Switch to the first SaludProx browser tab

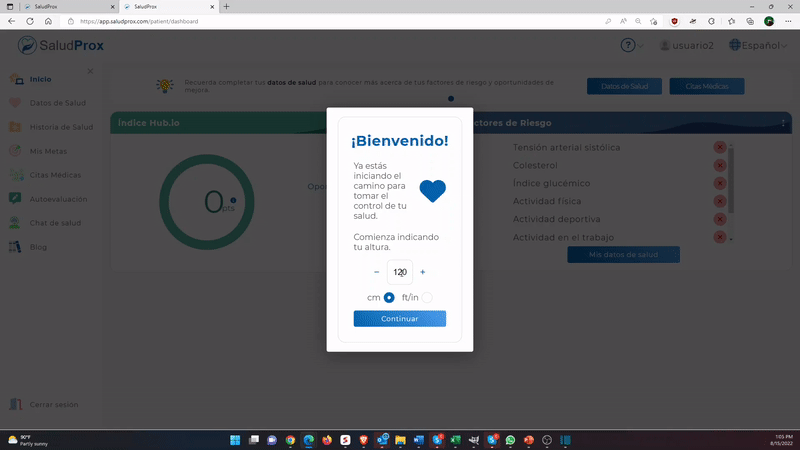(68, 7)
